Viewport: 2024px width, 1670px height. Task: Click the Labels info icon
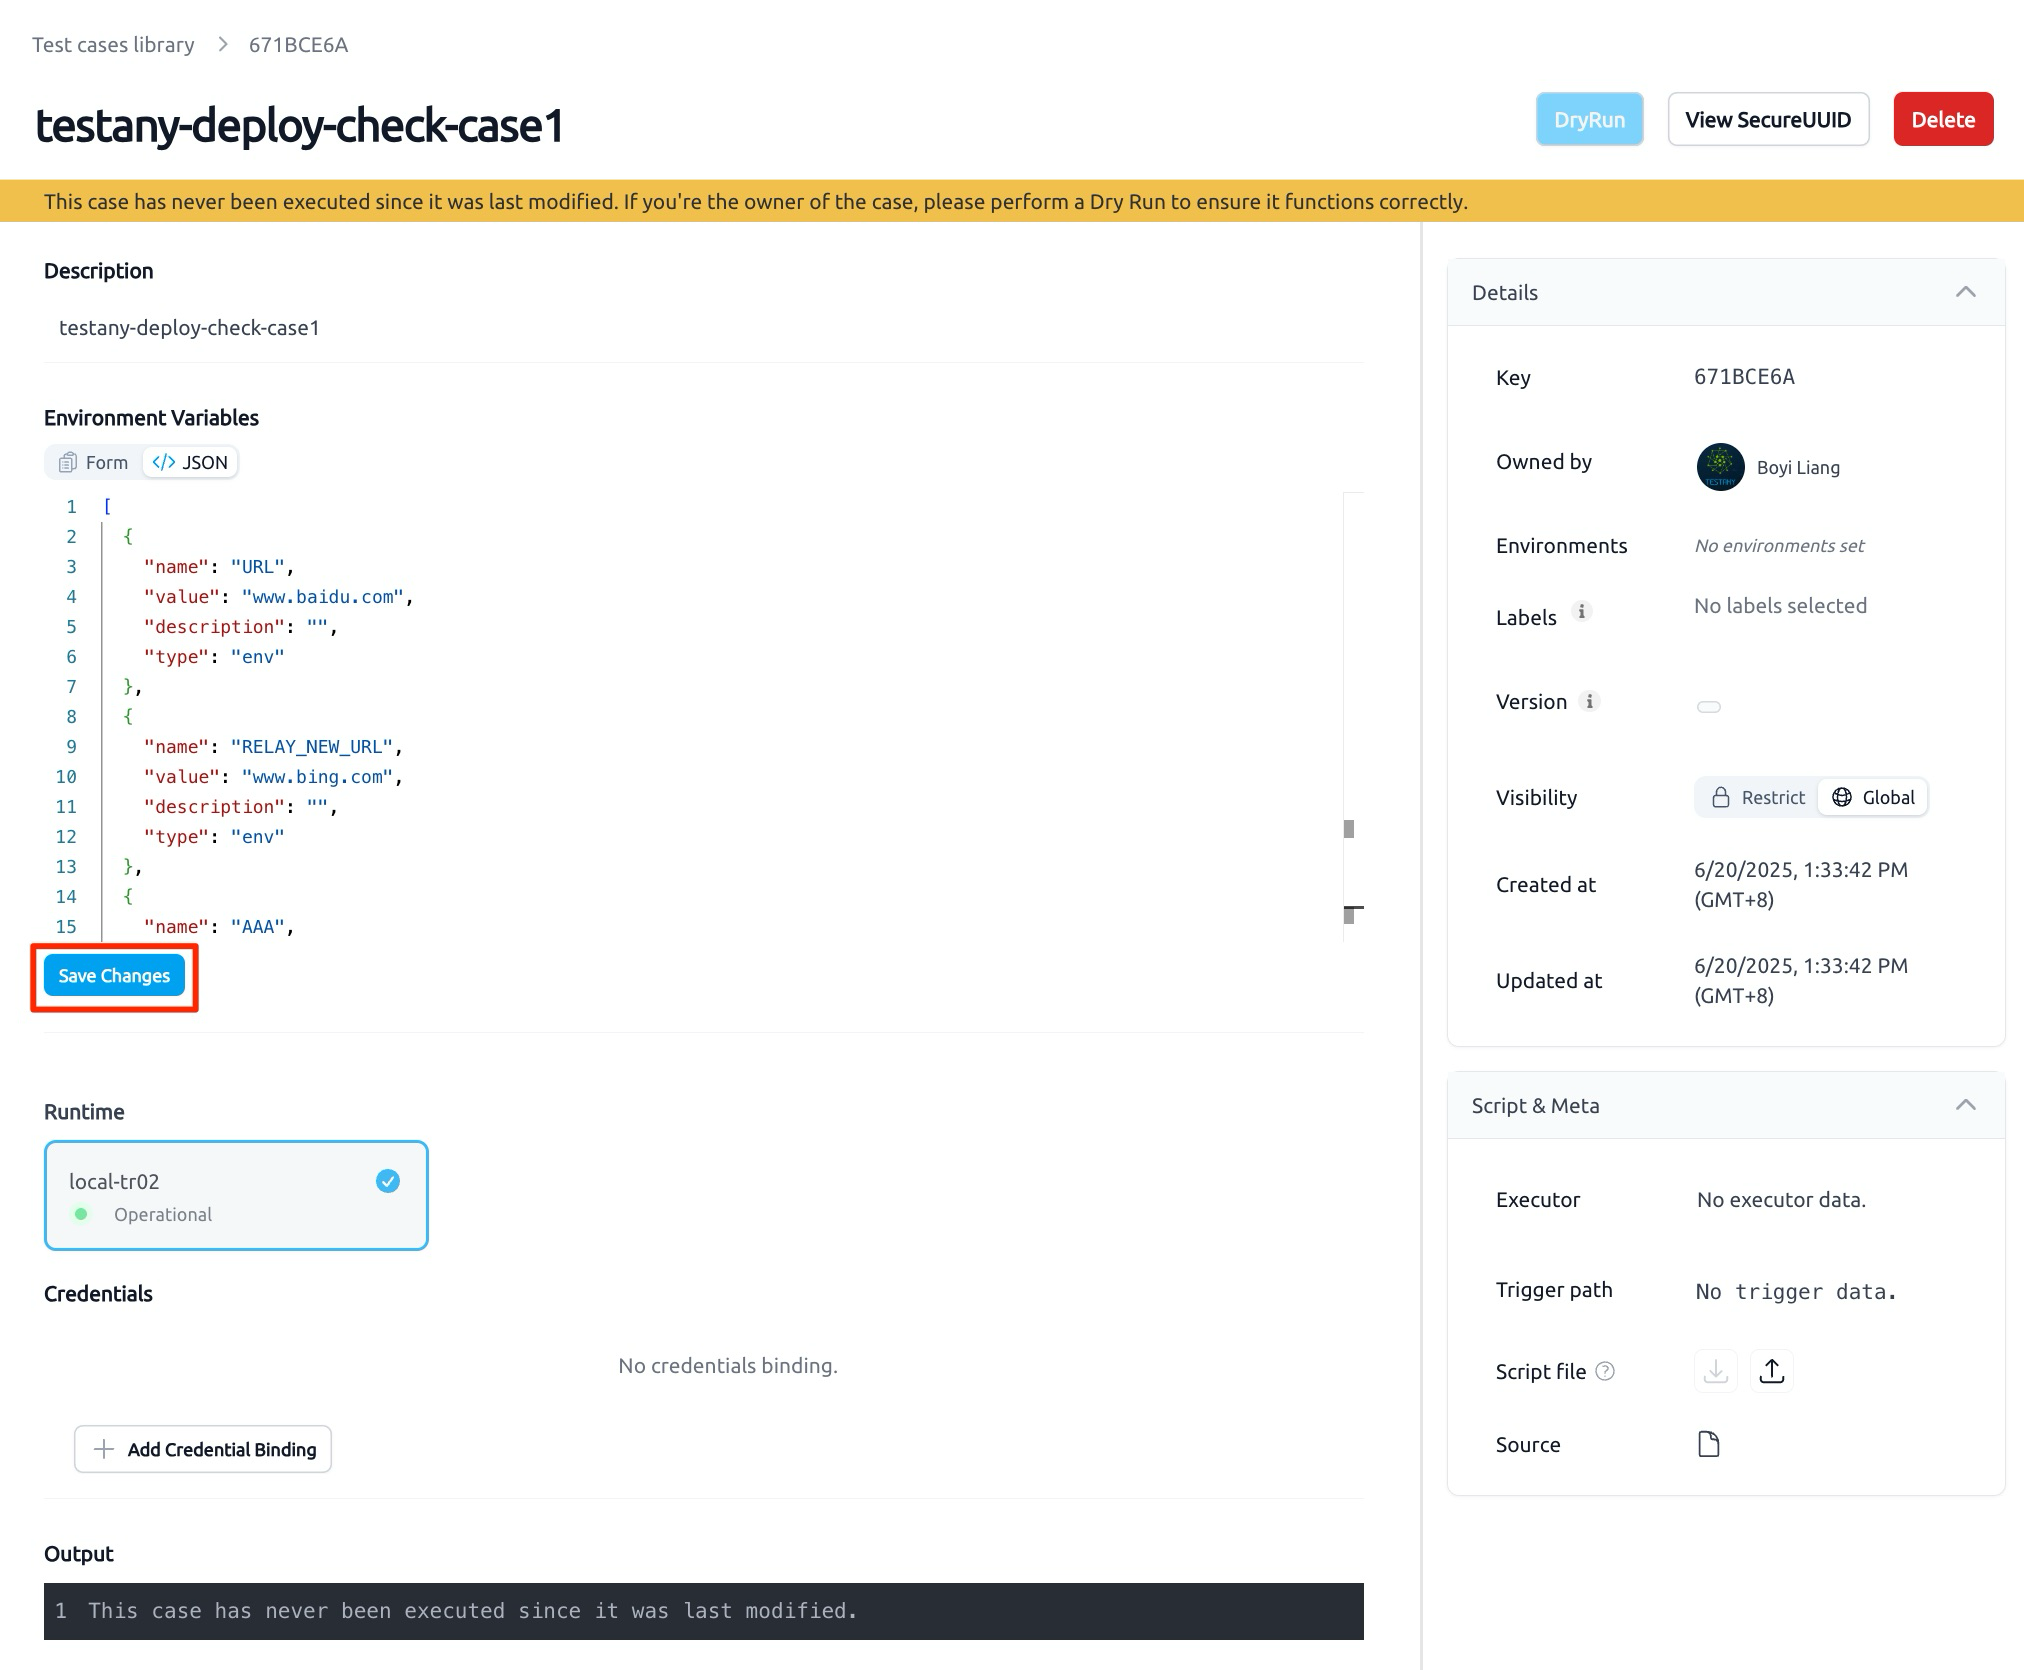1581,611
